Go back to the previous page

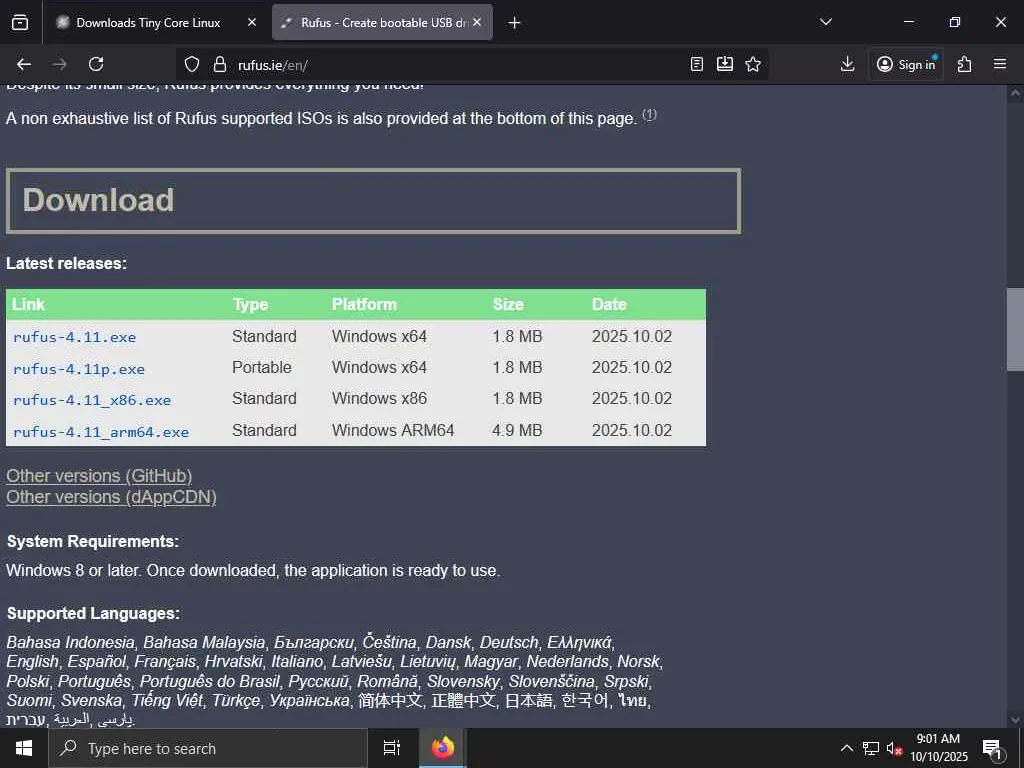(x=24, y=64)
